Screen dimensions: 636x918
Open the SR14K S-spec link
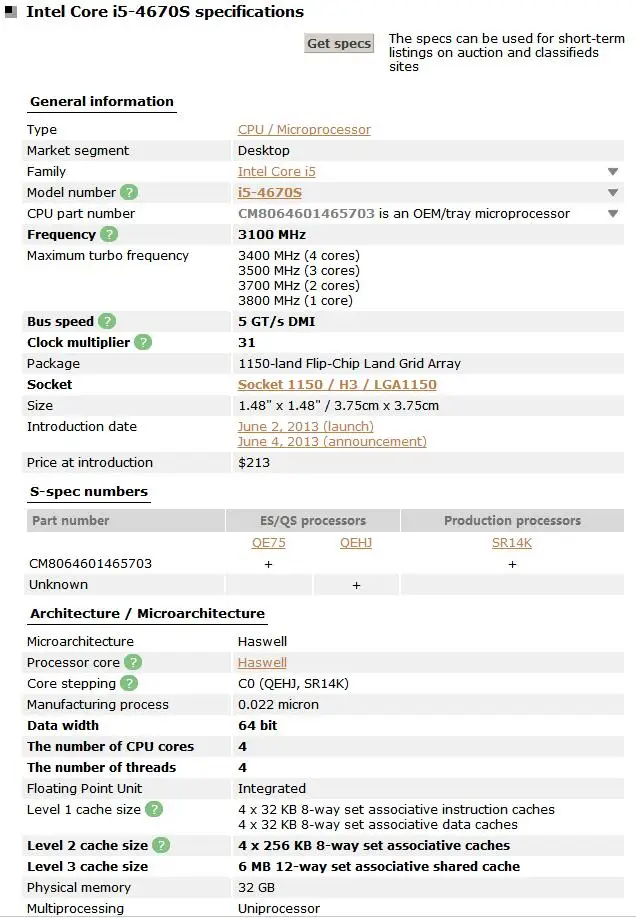(512, 543)
